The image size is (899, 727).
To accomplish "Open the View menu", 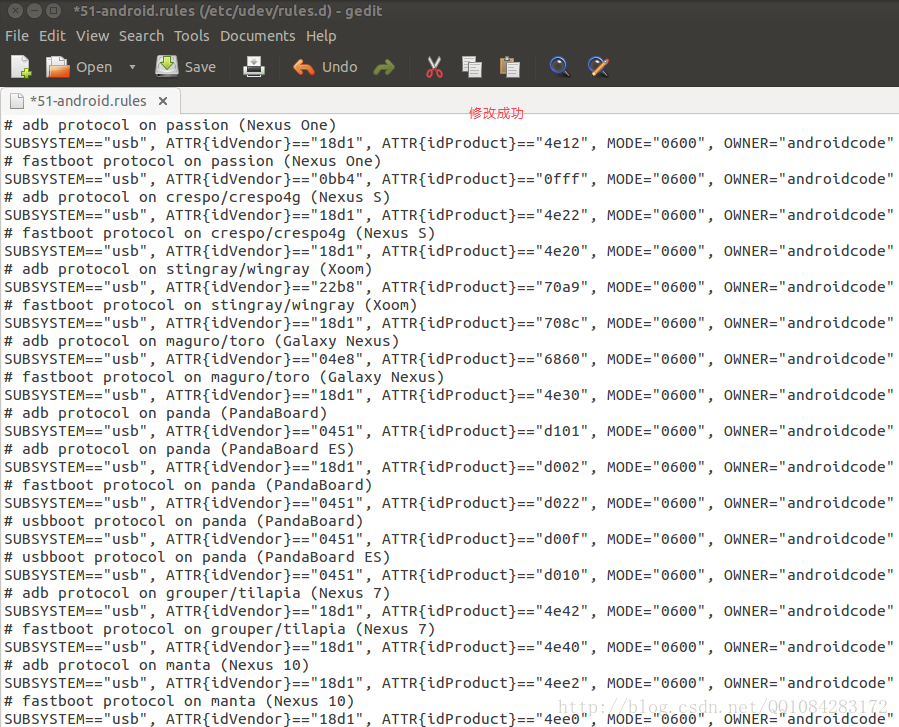I will (92, 36).
